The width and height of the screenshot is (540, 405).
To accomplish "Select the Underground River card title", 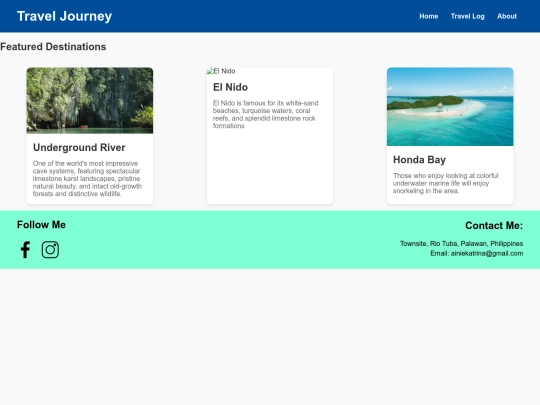I will (79, 147).
